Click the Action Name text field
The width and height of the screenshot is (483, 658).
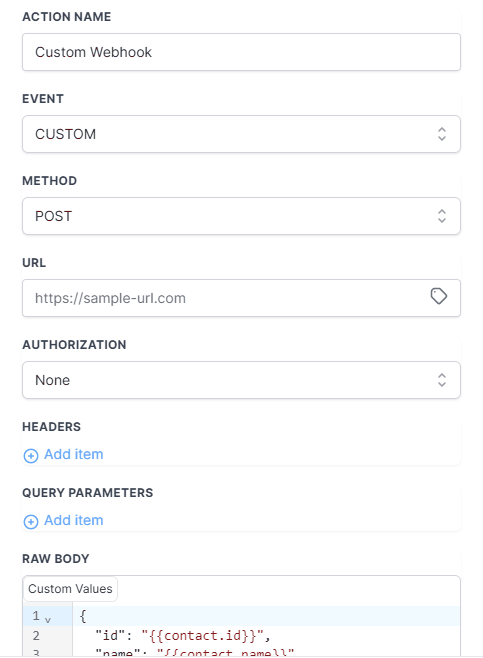pyautogui.click(x=241, y=52)
